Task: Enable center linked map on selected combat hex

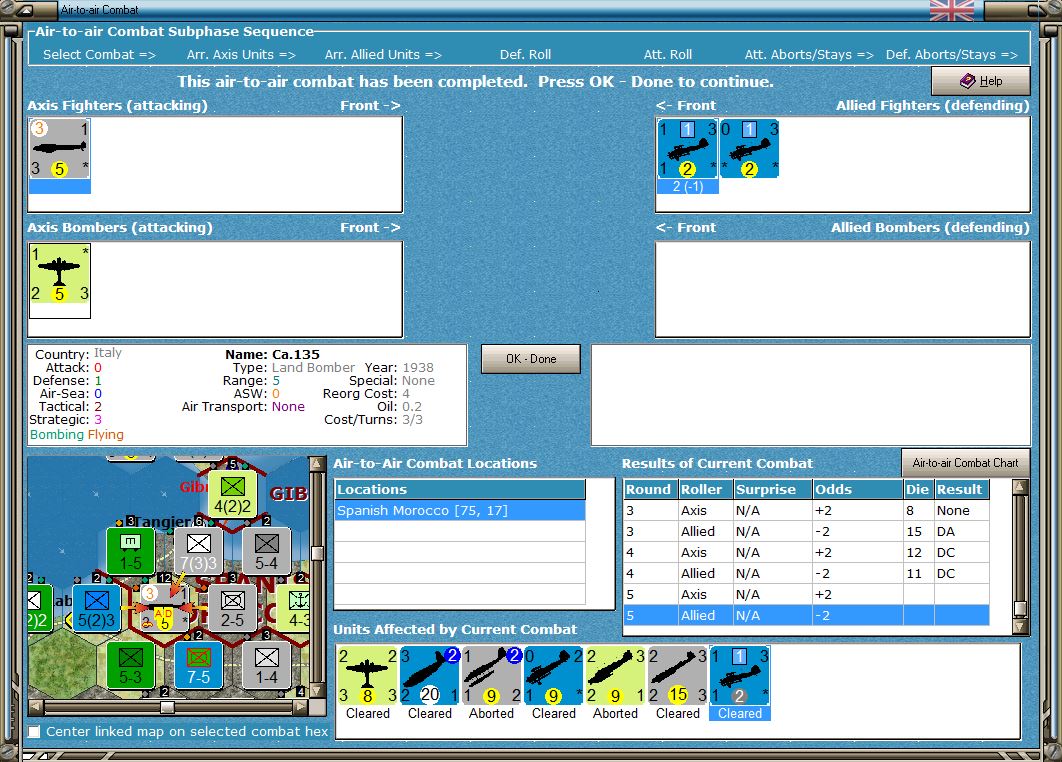Action: pyautogui.click(x=34, y=732)
